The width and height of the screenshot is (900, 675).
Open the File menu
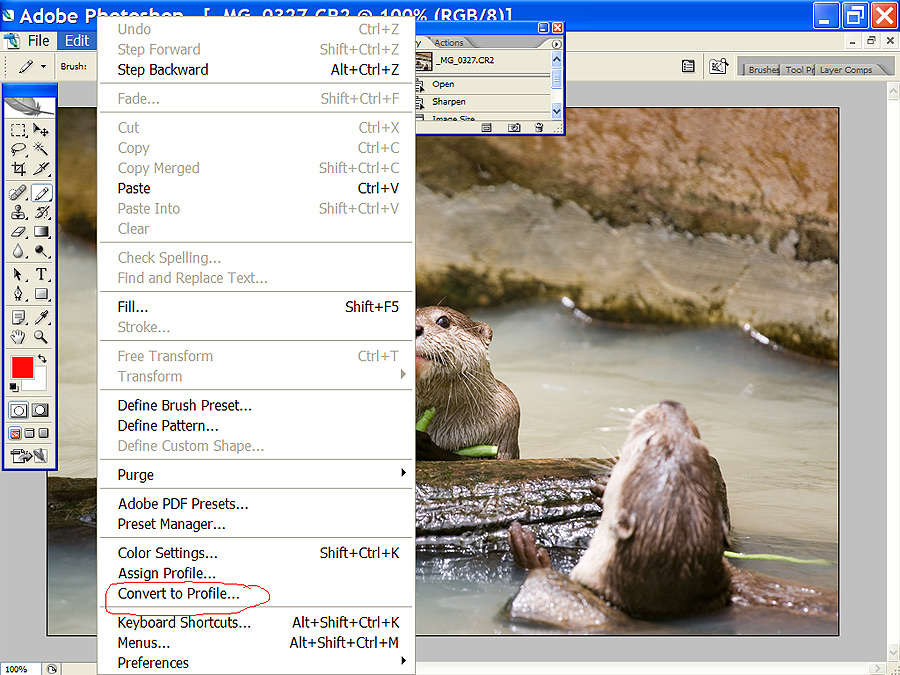coord(38,41)
